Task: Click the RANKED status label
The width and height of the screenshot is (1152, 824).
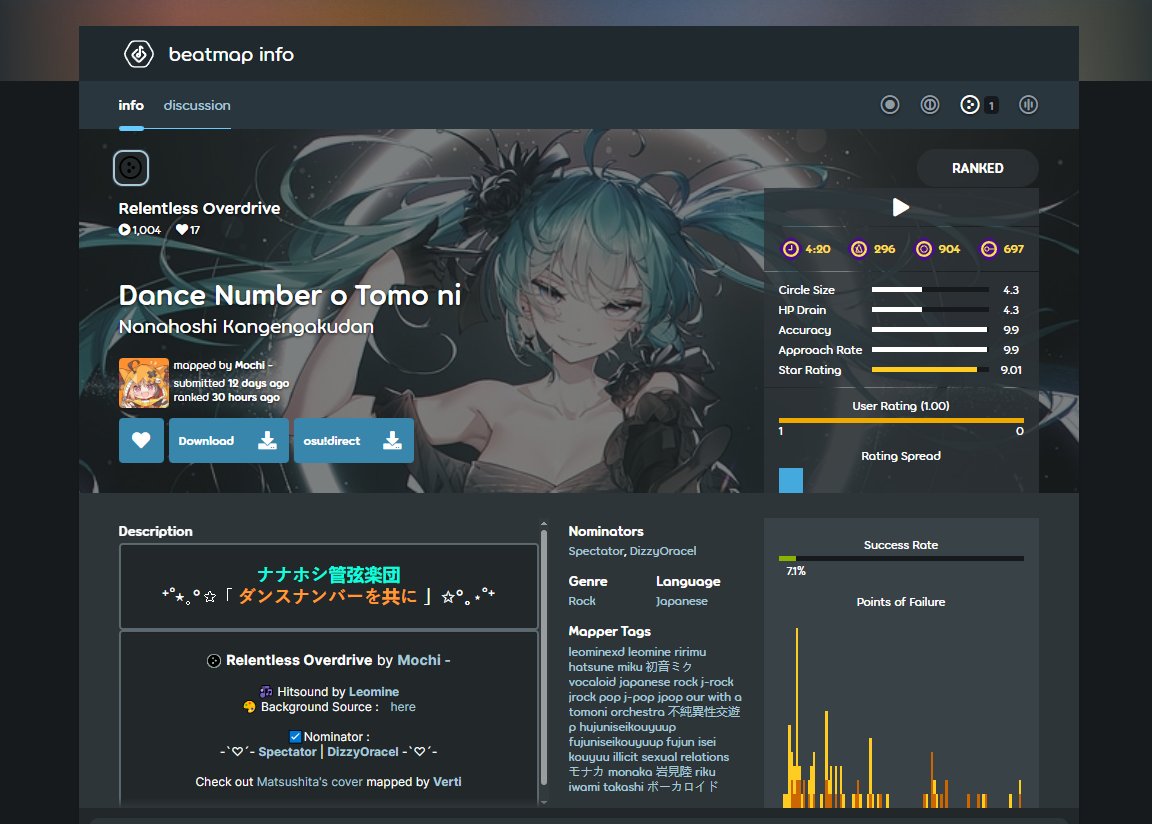Action: coord(977,168)
